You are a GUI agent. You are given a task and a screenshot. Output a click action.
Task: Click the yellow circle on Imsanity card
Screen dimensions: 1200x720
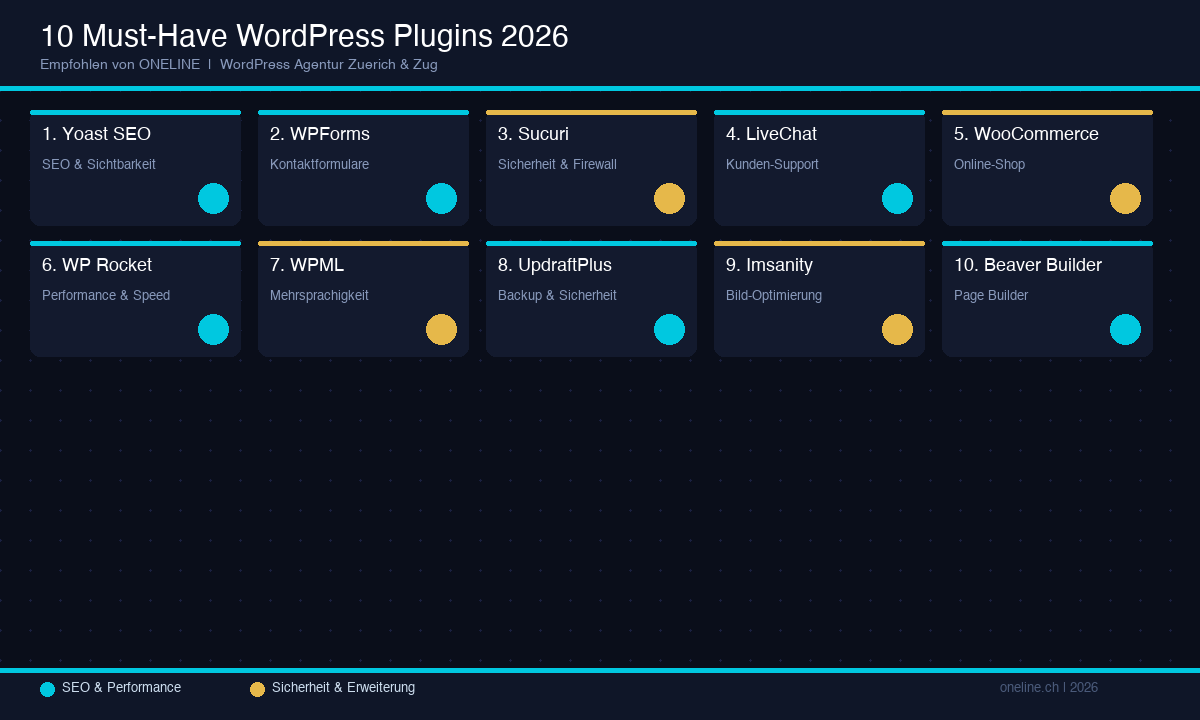pos(897,329)
